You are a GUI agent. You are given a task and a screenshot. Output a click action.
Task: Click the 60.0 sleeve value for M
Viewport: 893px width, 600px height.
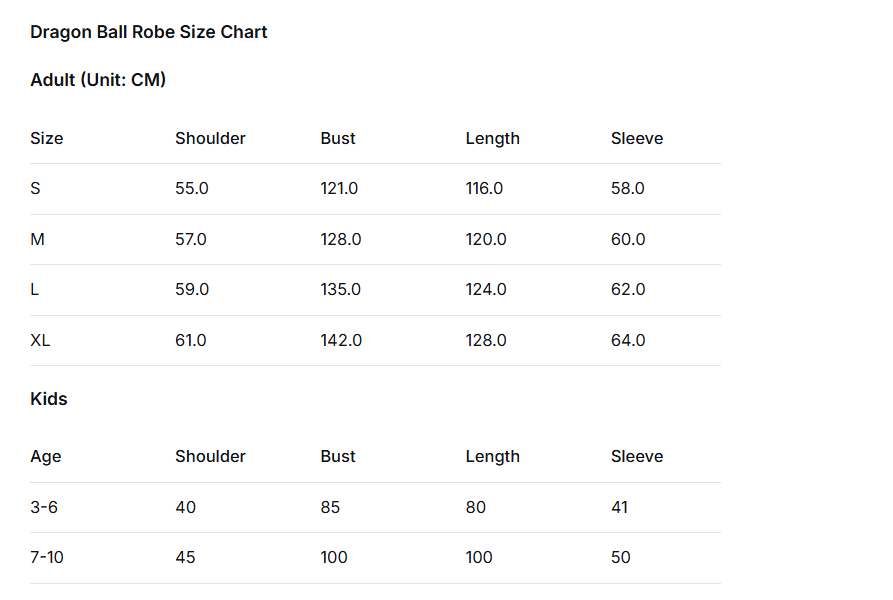(628, 240)
